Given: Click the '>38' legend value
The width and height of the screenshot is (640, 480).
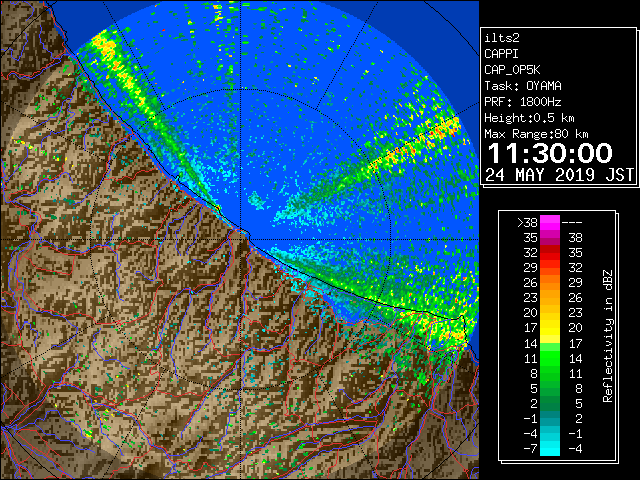Looking at the screenshot, I should 527,223.
